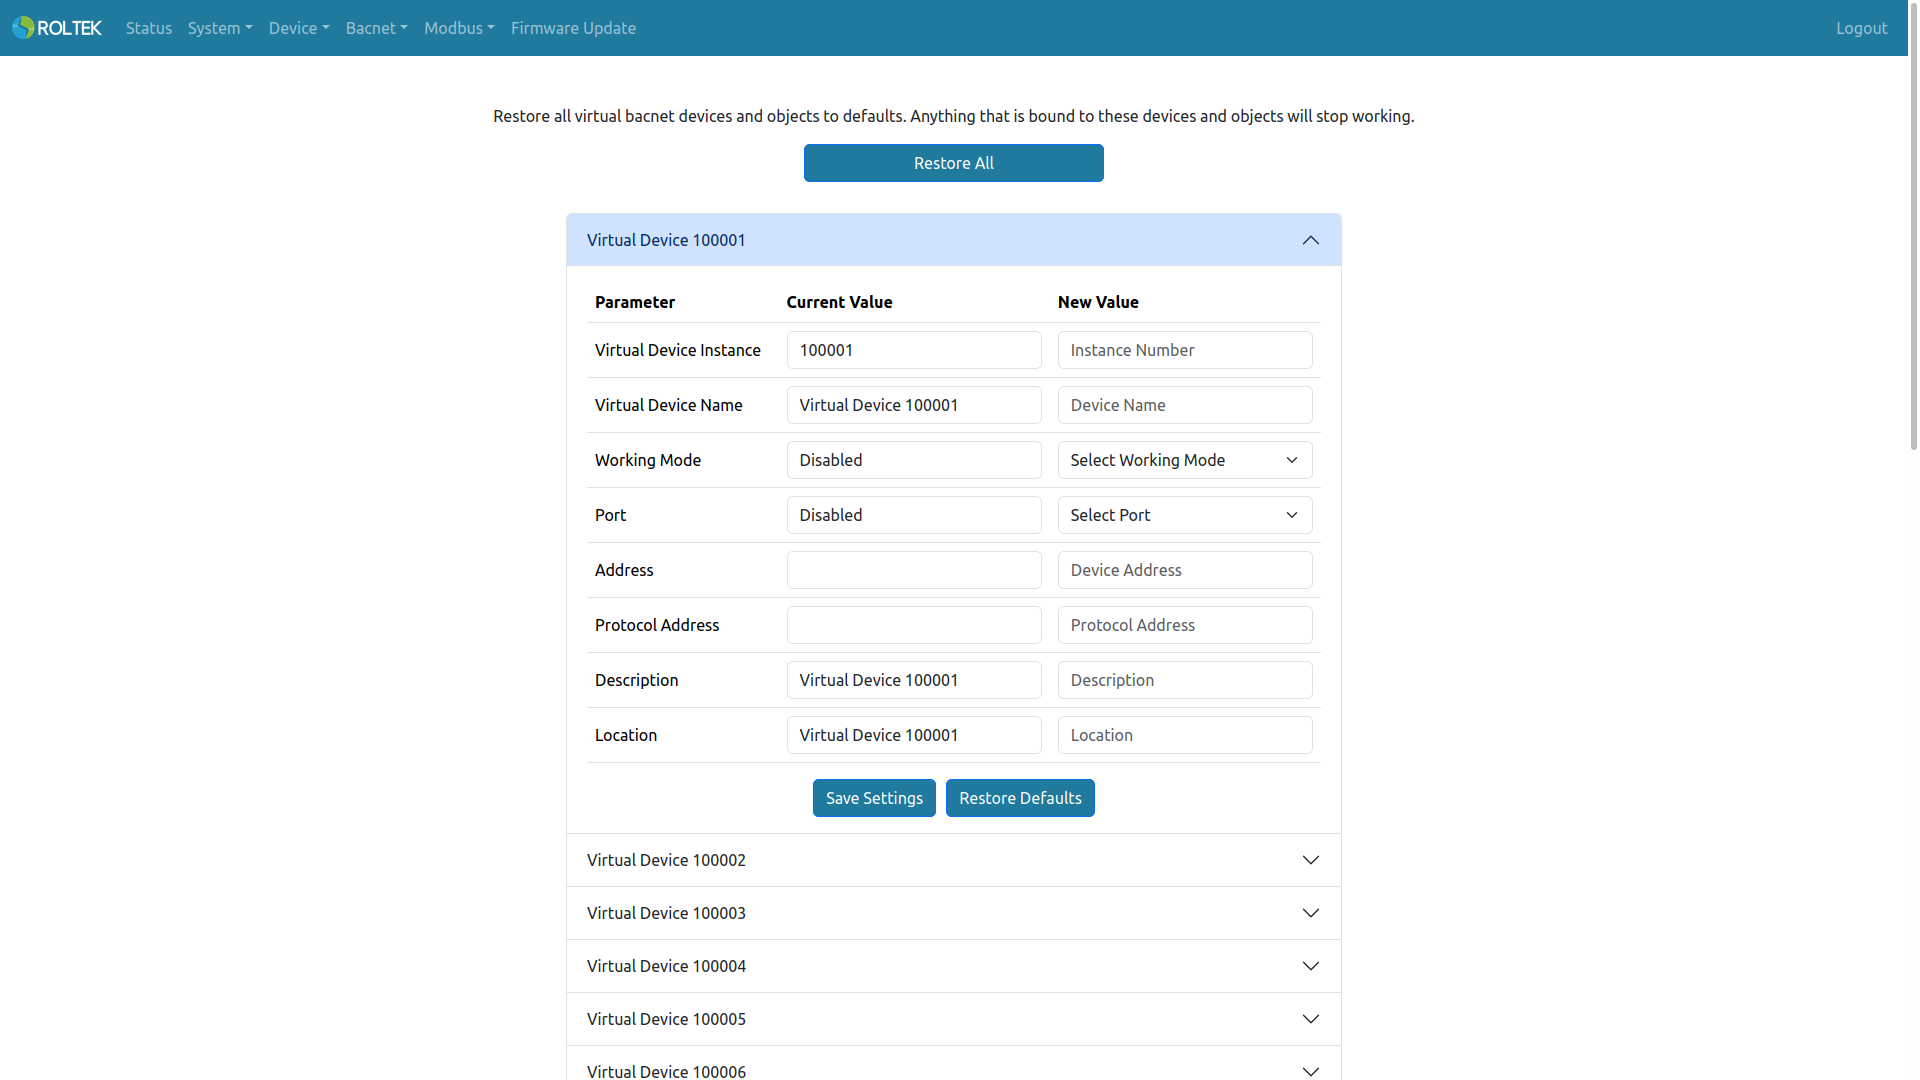Open the Bacnet dropdown menu
The height and width of the screenshot is (1080, 1920).
(377, 28)
